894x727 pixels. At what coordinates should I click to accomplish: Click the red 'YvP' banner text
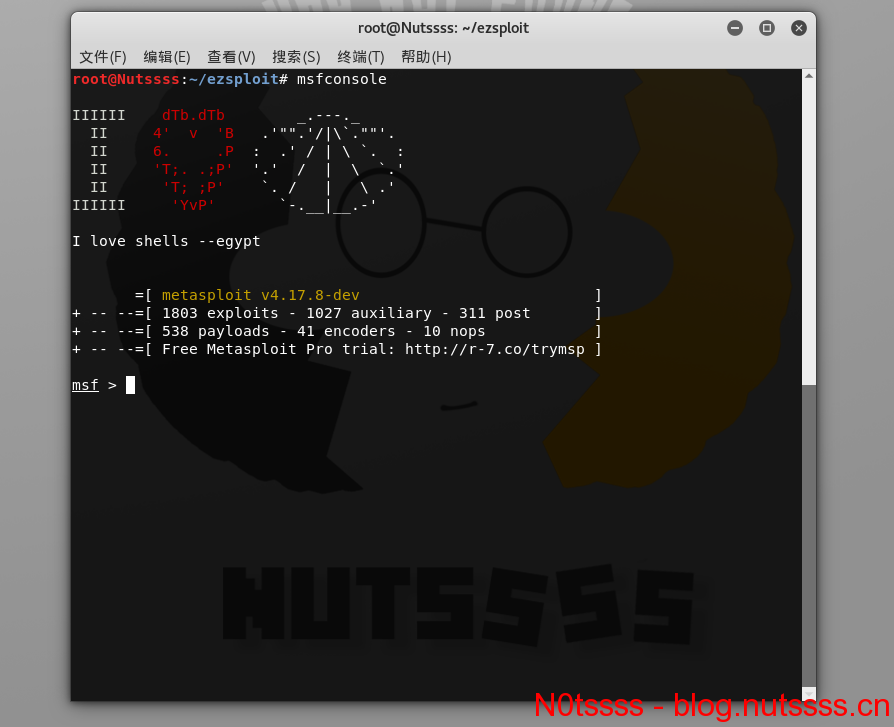tap(193, 205)
